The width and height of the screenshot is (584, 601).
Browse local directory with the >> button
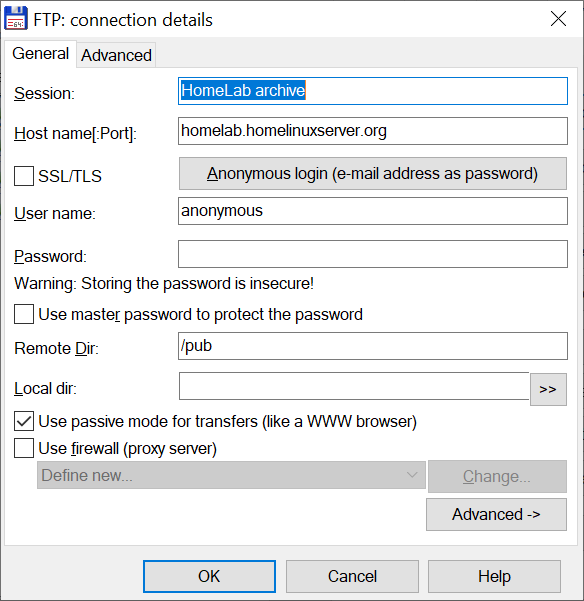[548, 389]
